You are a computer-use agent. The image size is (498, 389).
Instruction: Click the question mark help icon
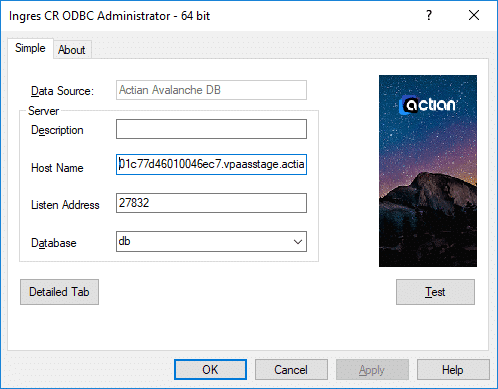[x=429, y=15]
